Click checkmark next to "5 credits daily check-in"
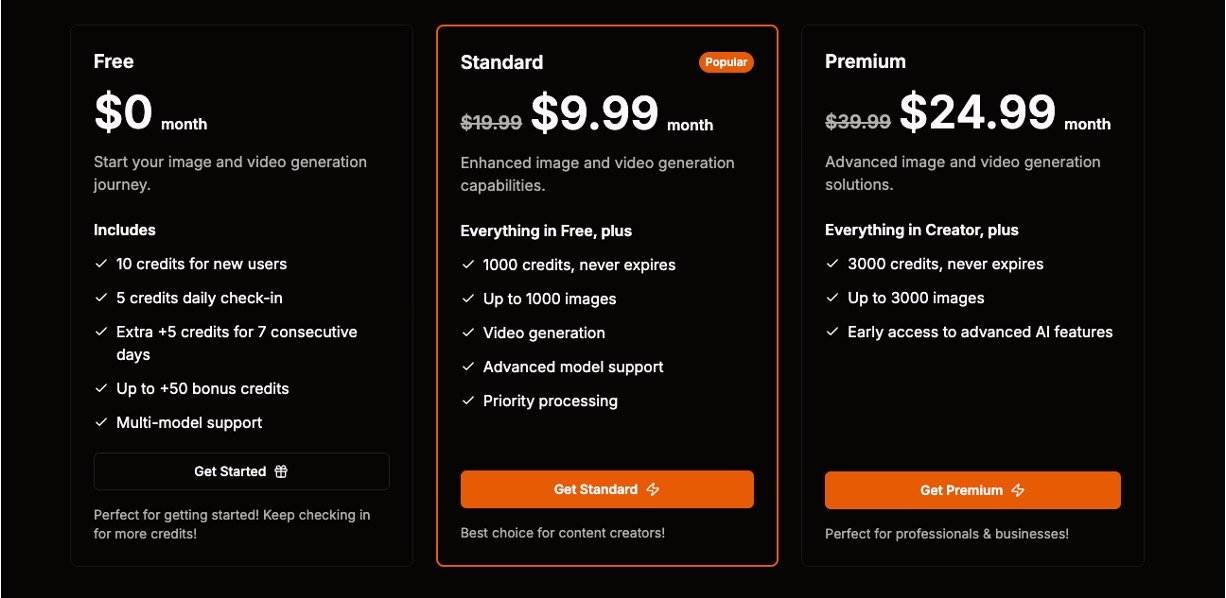 101,298
